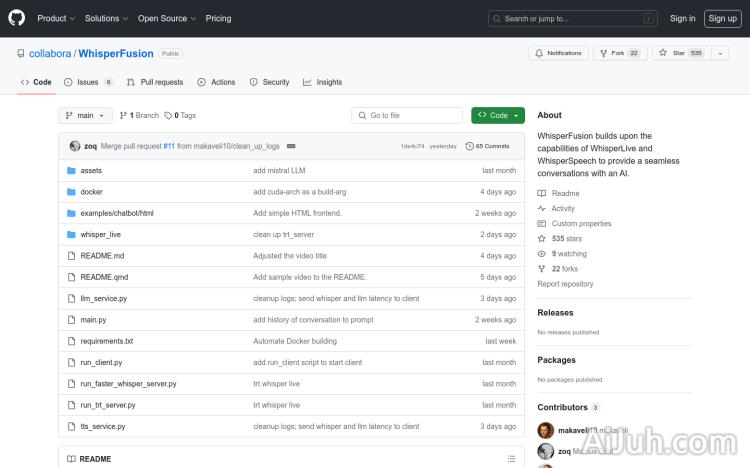Open the star lists dropdown arrow
This screenshot has width=750, height=468.
click(x=721, y=53)
